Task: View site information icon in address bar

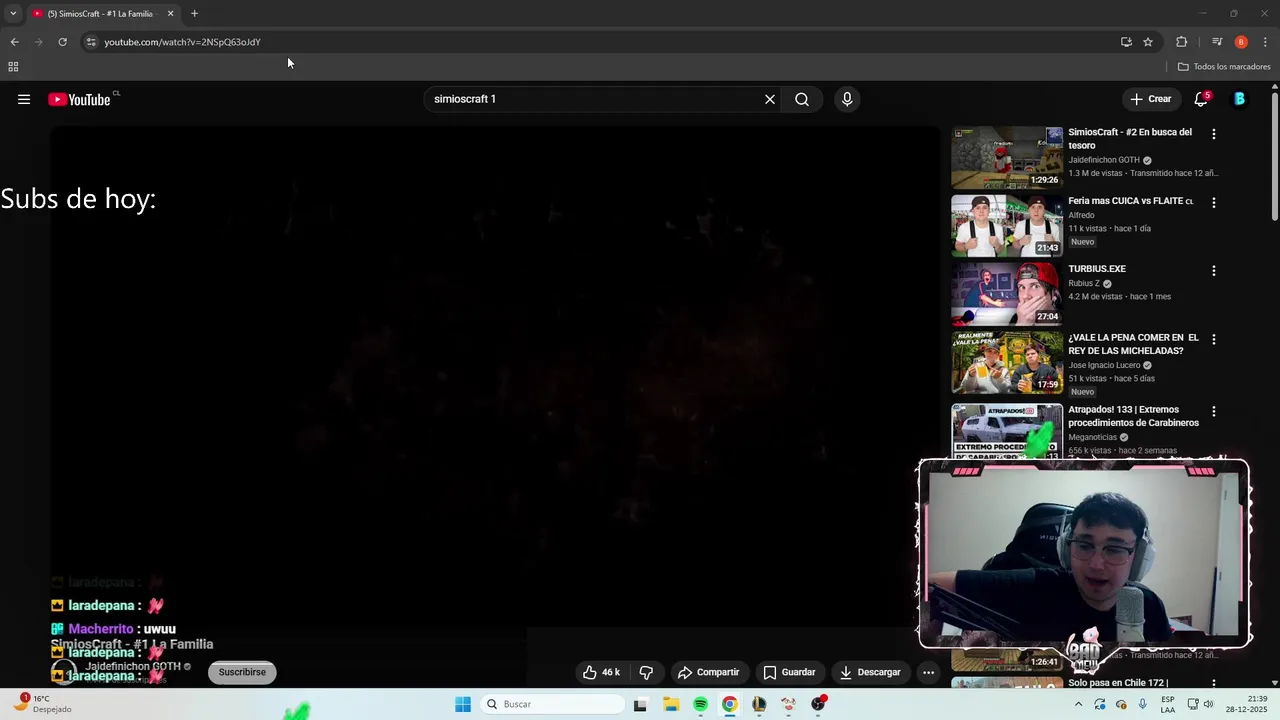Action: tap(91, 42)
